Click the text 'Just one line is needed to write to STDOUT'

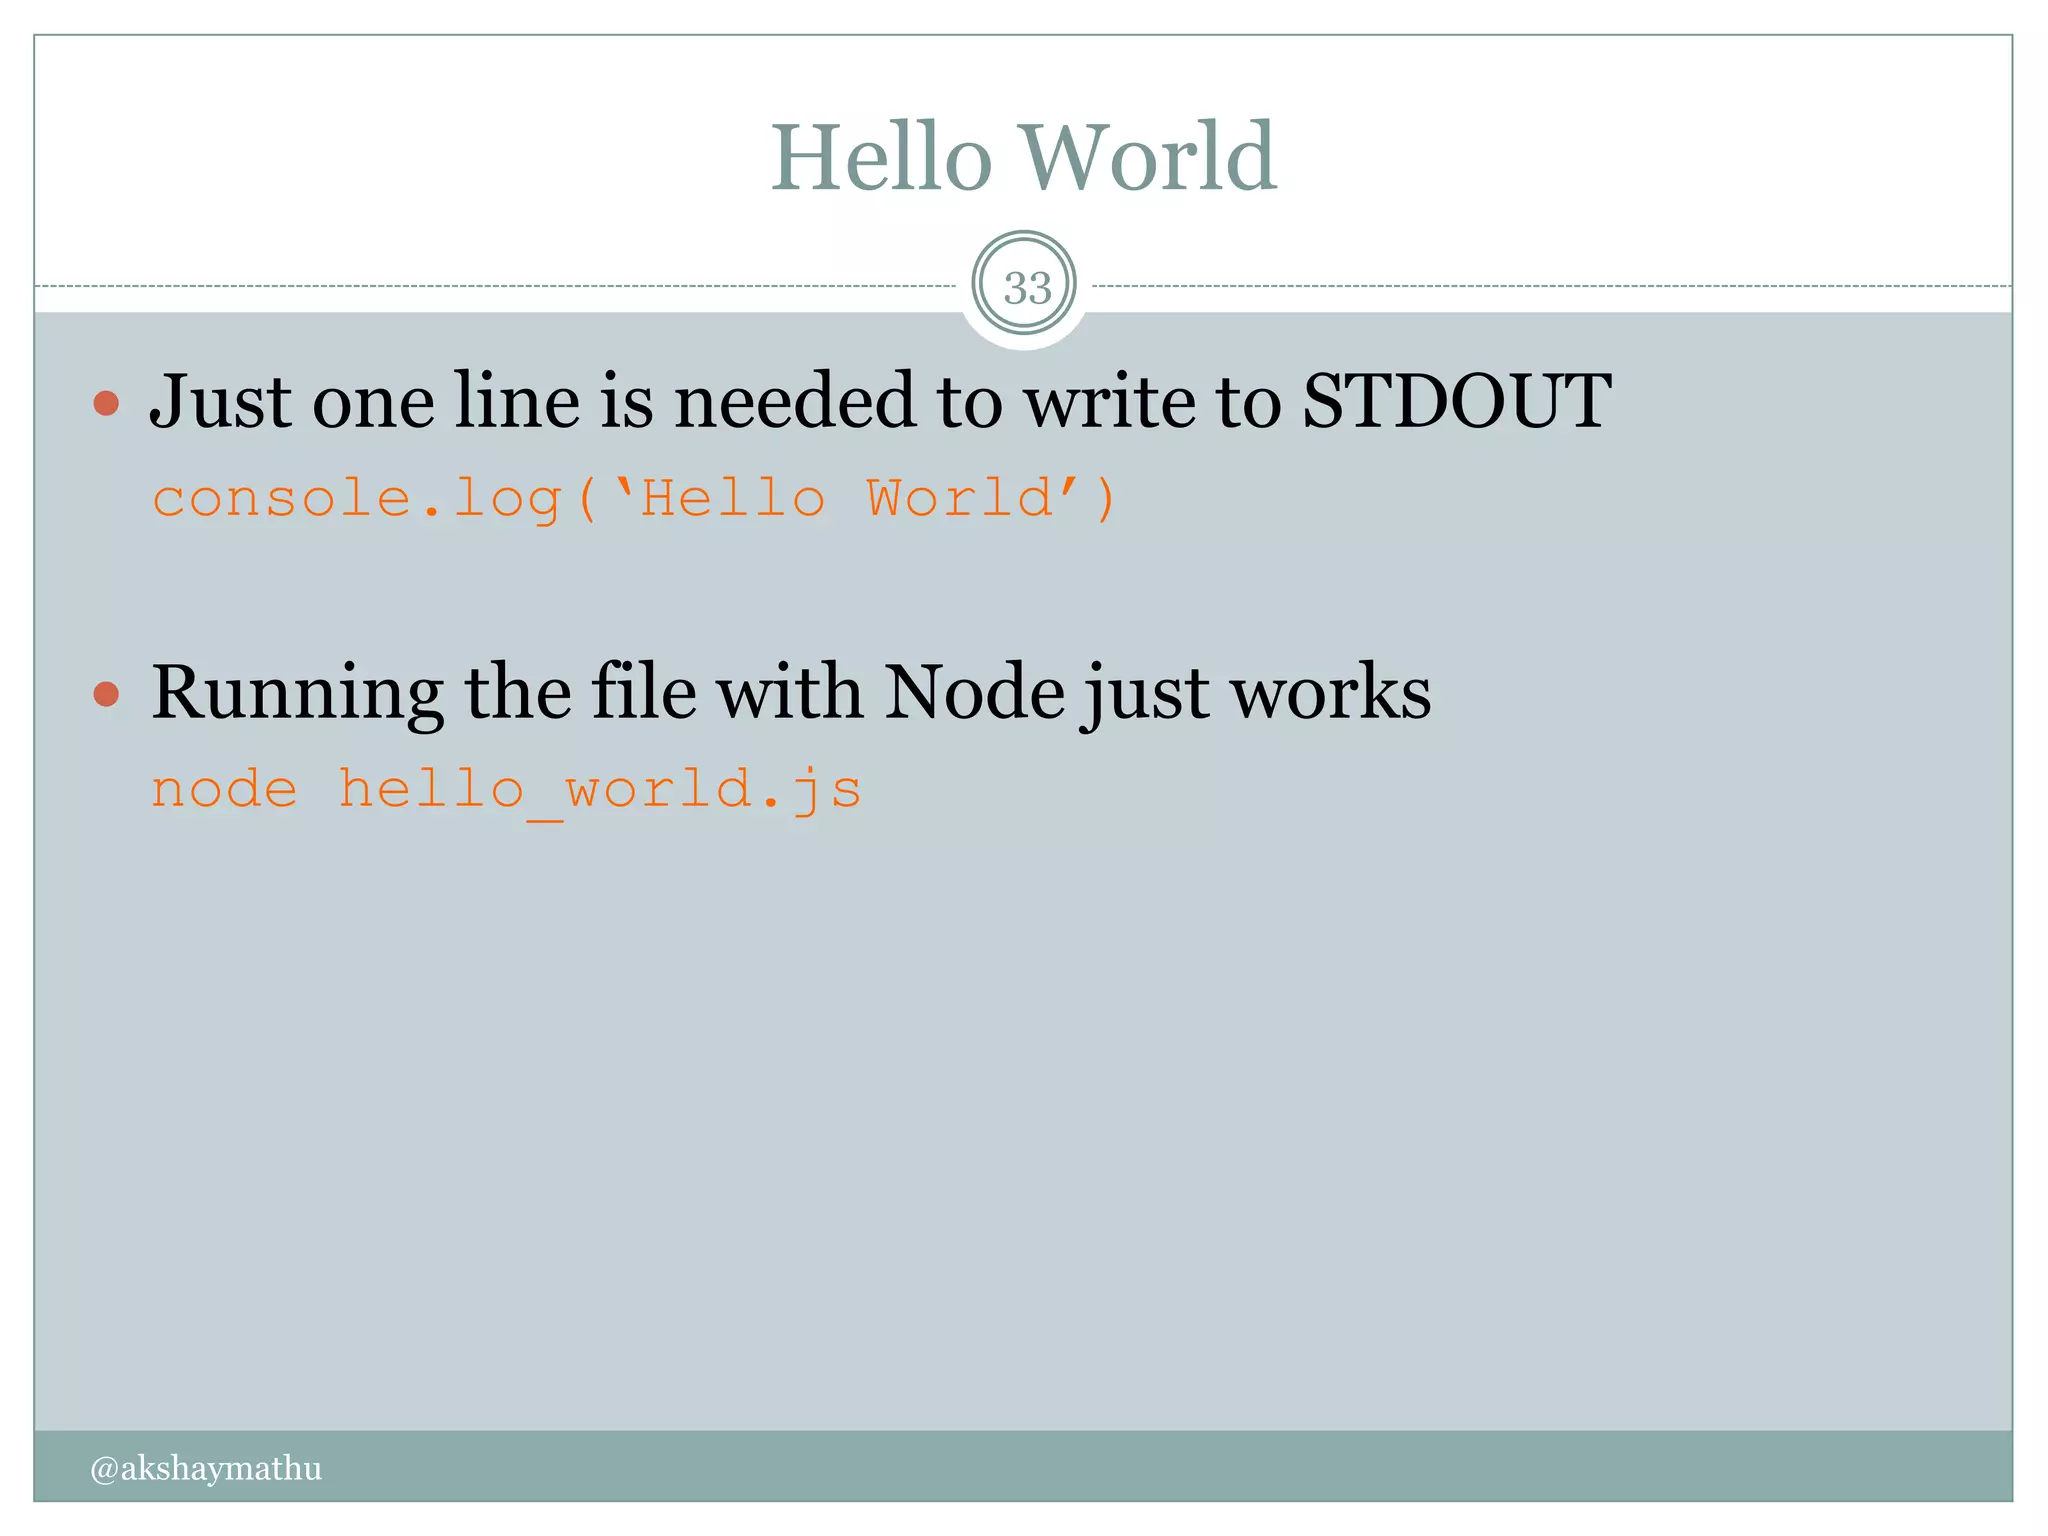[x=880, y=401]
